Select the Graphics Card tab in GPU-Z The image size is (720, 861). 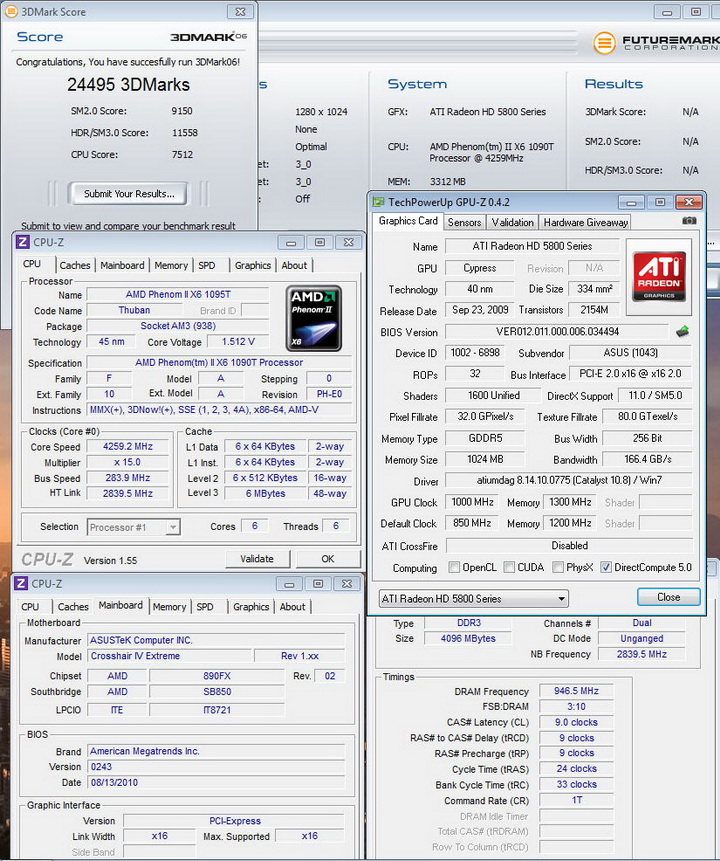coord(408,221)
